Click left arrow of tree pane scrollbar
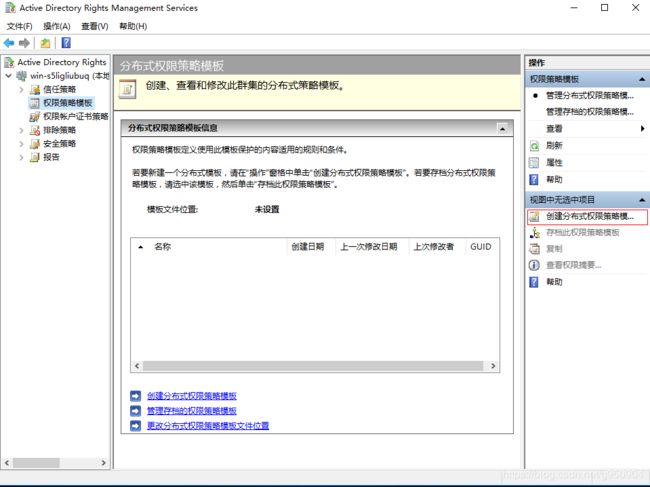Viewport: 650px width, 487px height. coord(7,463)
